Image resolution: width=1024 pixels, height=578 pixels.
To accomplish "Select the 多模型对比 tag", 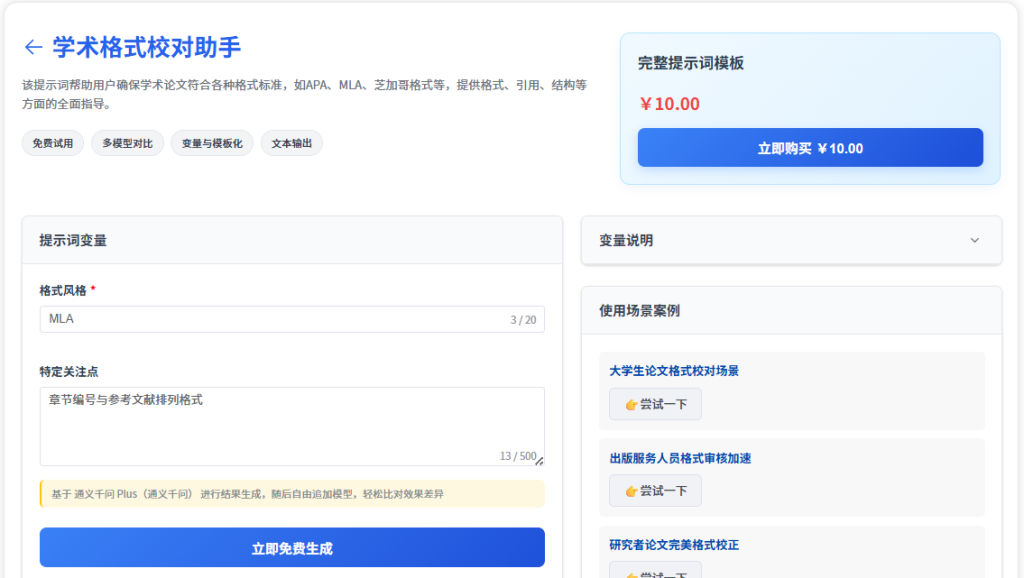I will [x=127, y=143].
